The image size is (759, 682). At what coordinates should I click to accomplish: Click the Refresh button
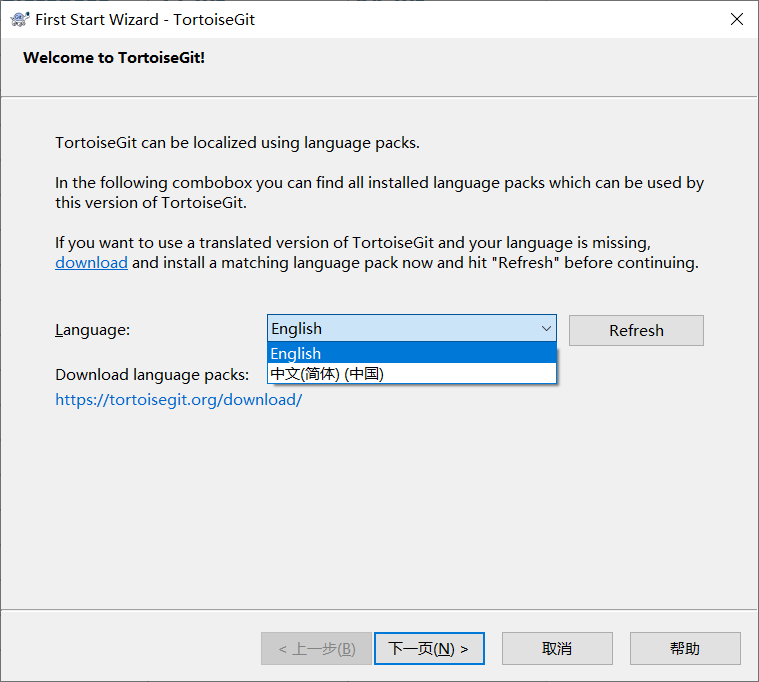[636, 331]
